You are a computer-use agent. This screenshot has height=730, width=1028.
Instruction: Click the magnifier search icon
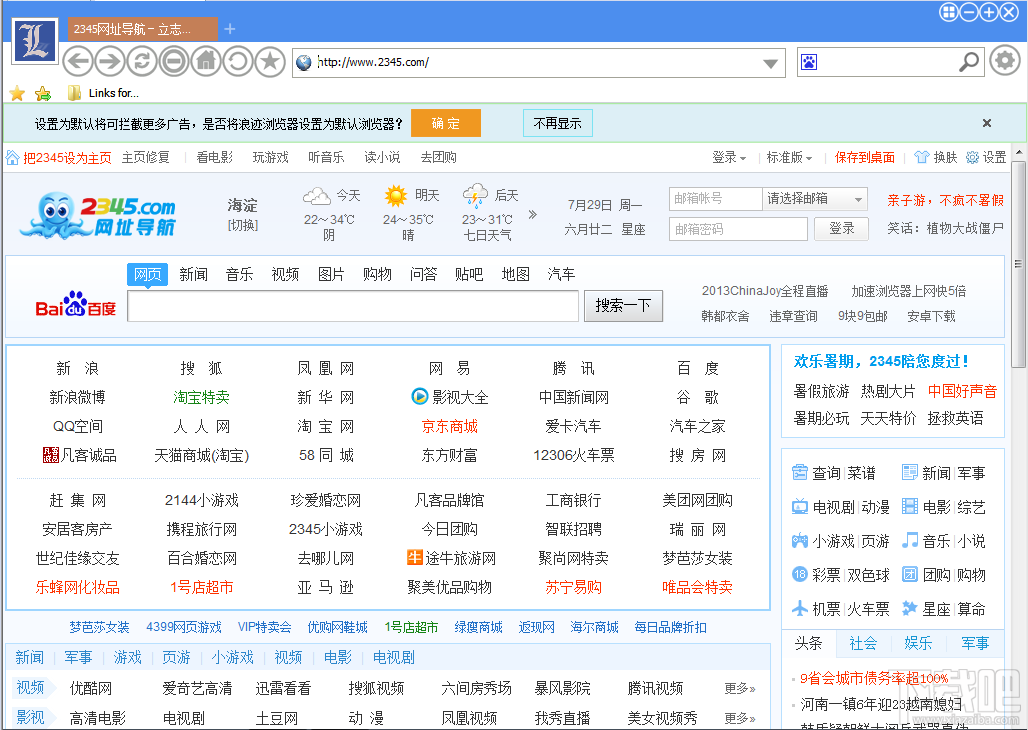[x=968, y=63]
